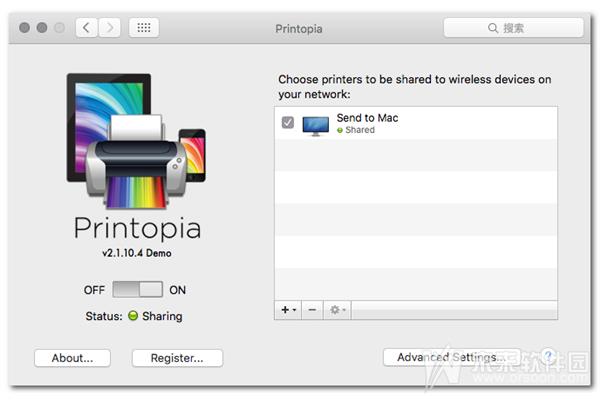Remove the selected printer with the minus button
The image size is (600, 400).
tap(312, 310)
